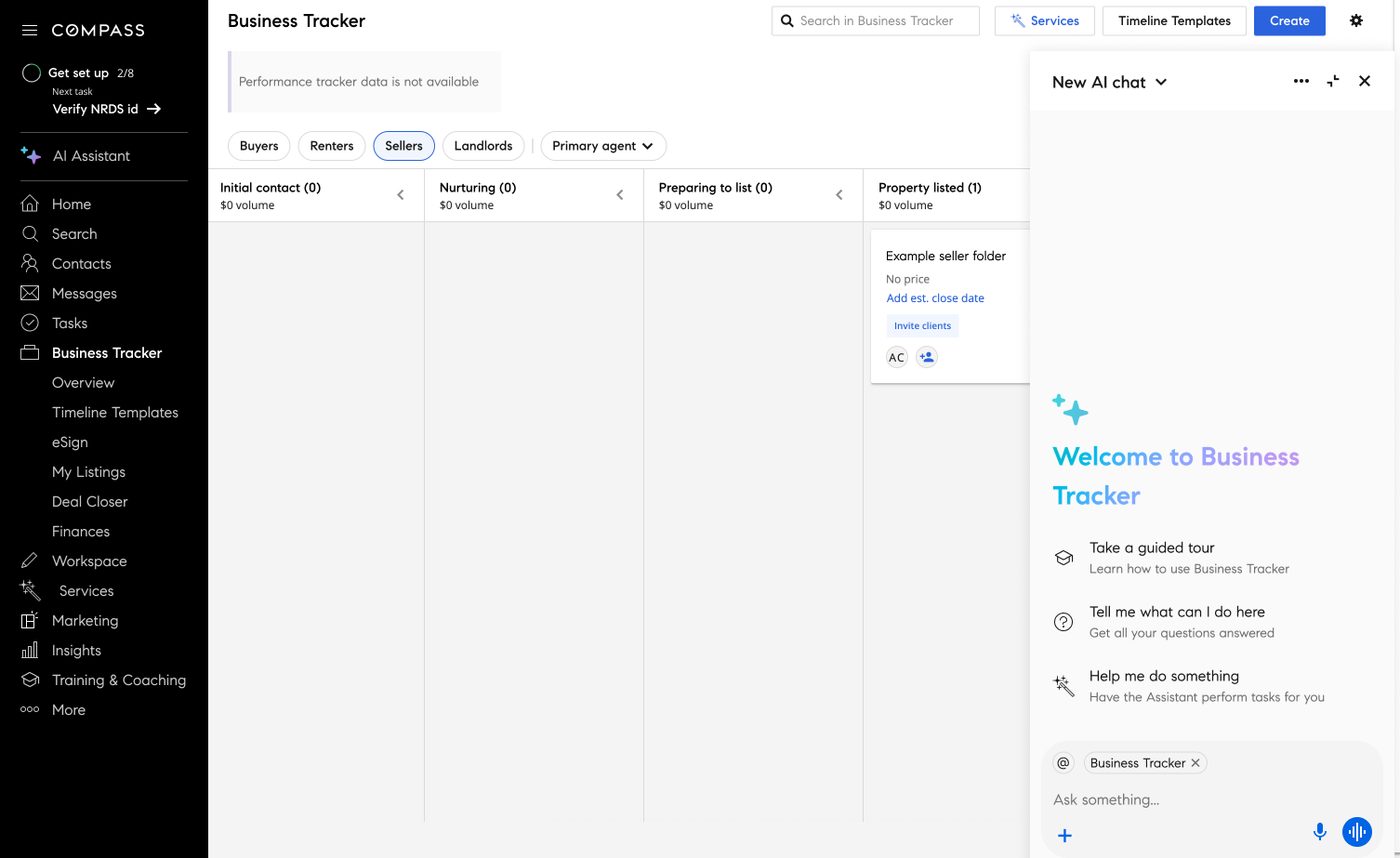Screen dimensions: 1400x858
Task: Click the Timeline Templates top button
Action: [x=1174, y=21]
